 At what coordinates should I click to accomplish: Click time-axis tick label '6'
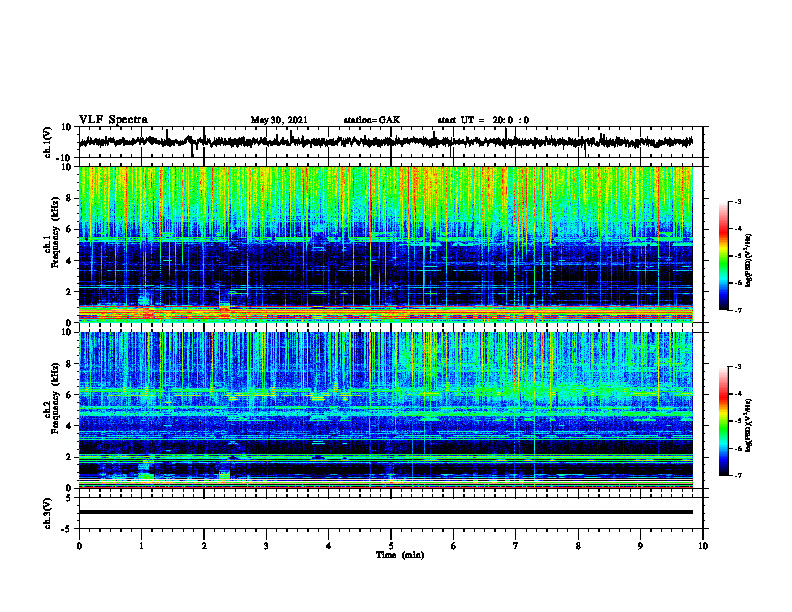coord(453,546)
